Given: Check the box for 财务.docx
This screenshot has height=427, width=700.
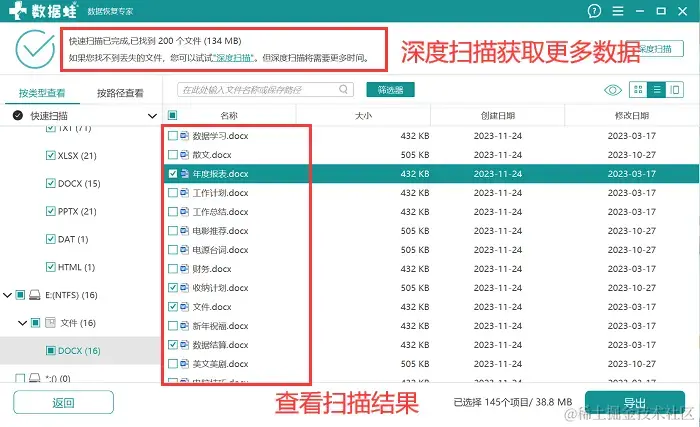Looking at the screenshot, I should click(x=172, y=269).
